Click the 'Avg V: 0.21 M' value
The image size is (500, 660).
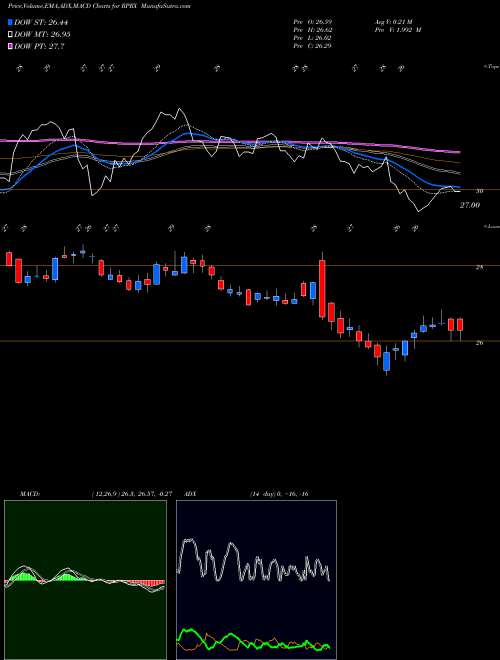[394, 21]
